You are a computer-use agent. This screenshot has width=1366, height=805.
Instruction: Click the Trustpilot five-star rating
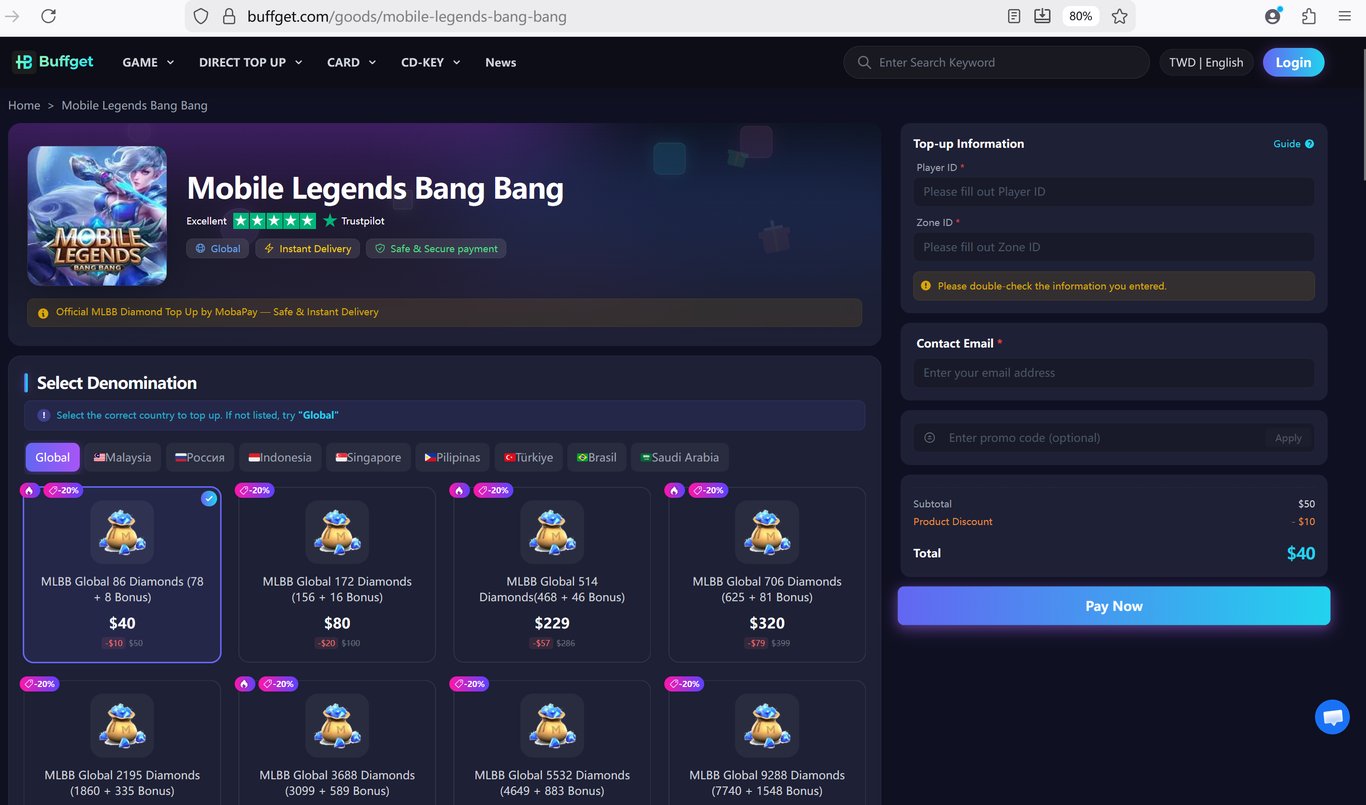(274, 221)
